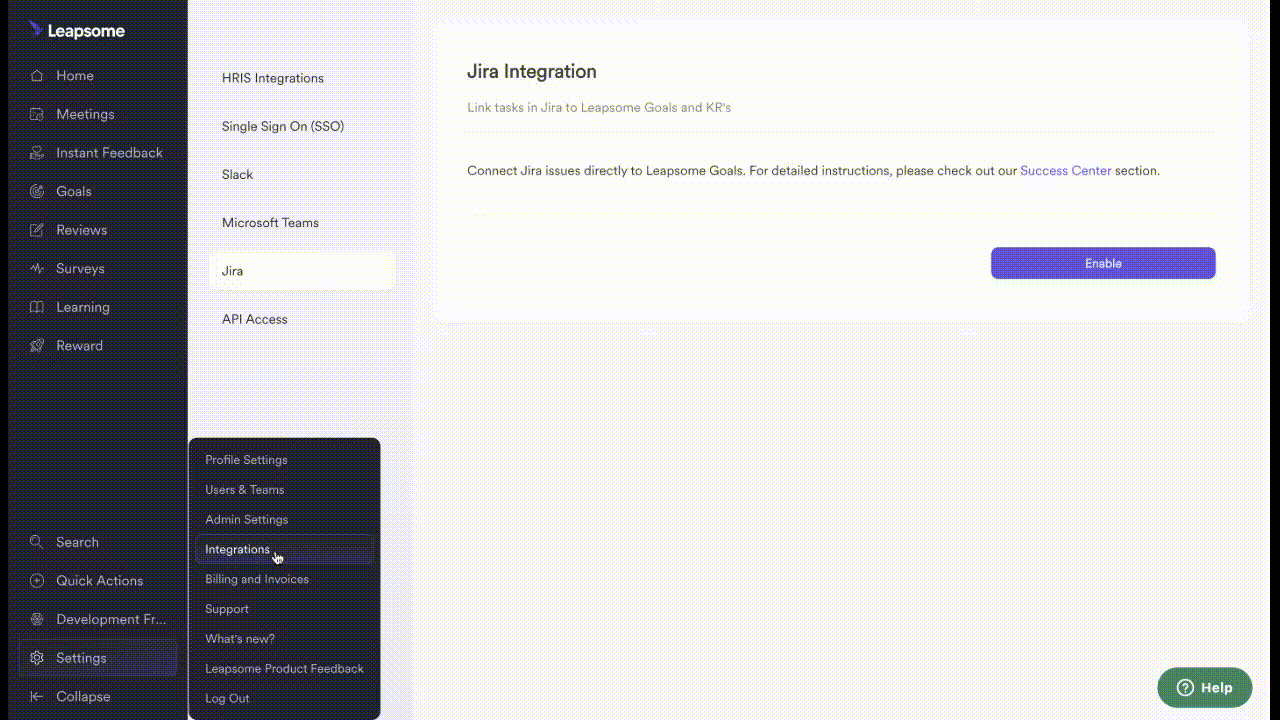Image resolution: width=1280 pixels, height=720 pixels.
Task: Click the Help button
Action: click(x=1204, y=687)
